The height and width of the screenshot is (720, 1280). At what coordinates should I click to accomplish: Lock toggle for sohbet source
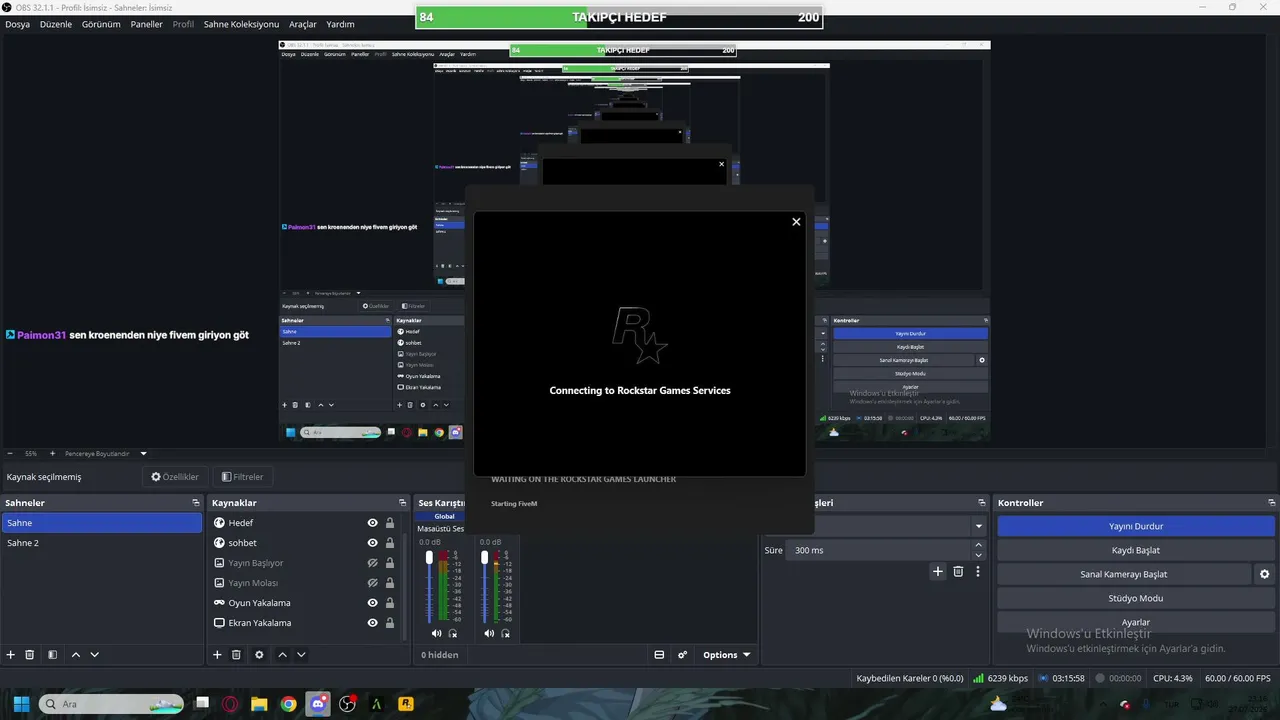point(390,543)
